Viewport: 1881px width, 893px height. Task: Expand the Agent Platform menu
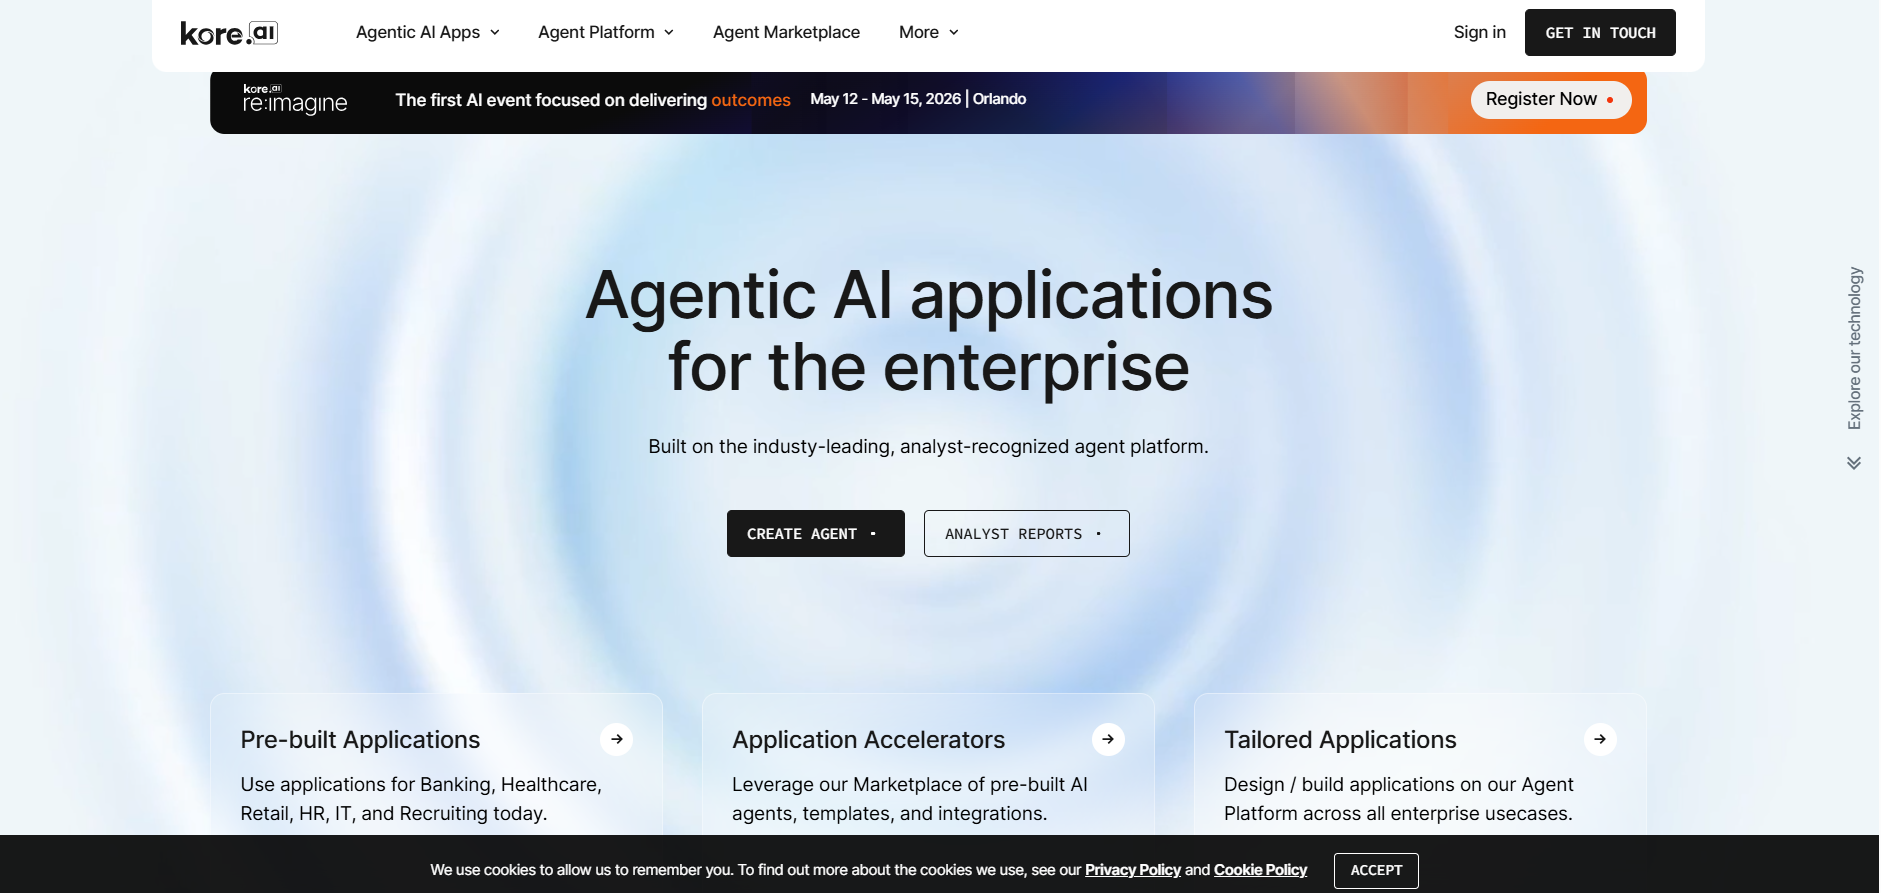(606, 32)
